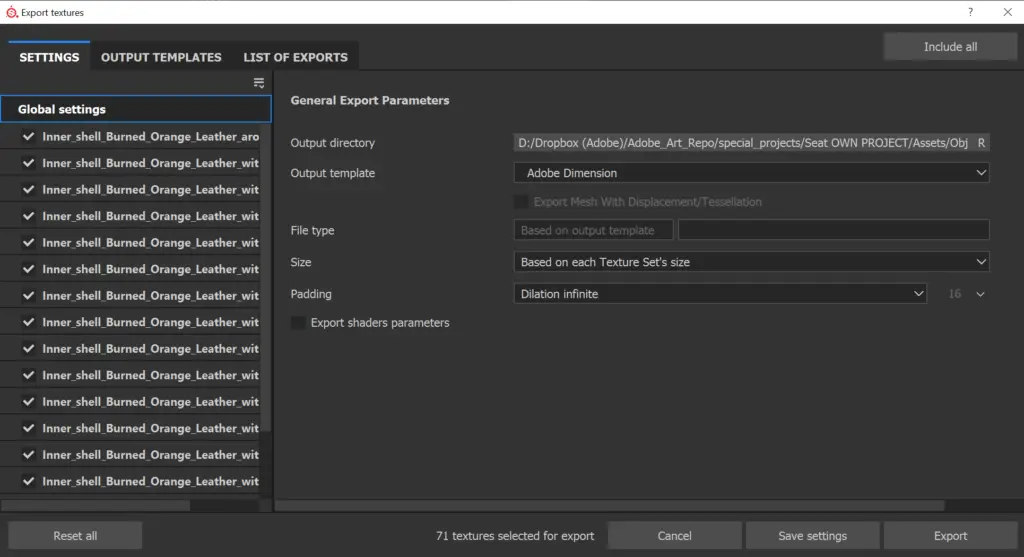Click '71 textures selected for export' status text
Screen dimensions: 1024x557
pyautogui.click(x=515, y=535)
